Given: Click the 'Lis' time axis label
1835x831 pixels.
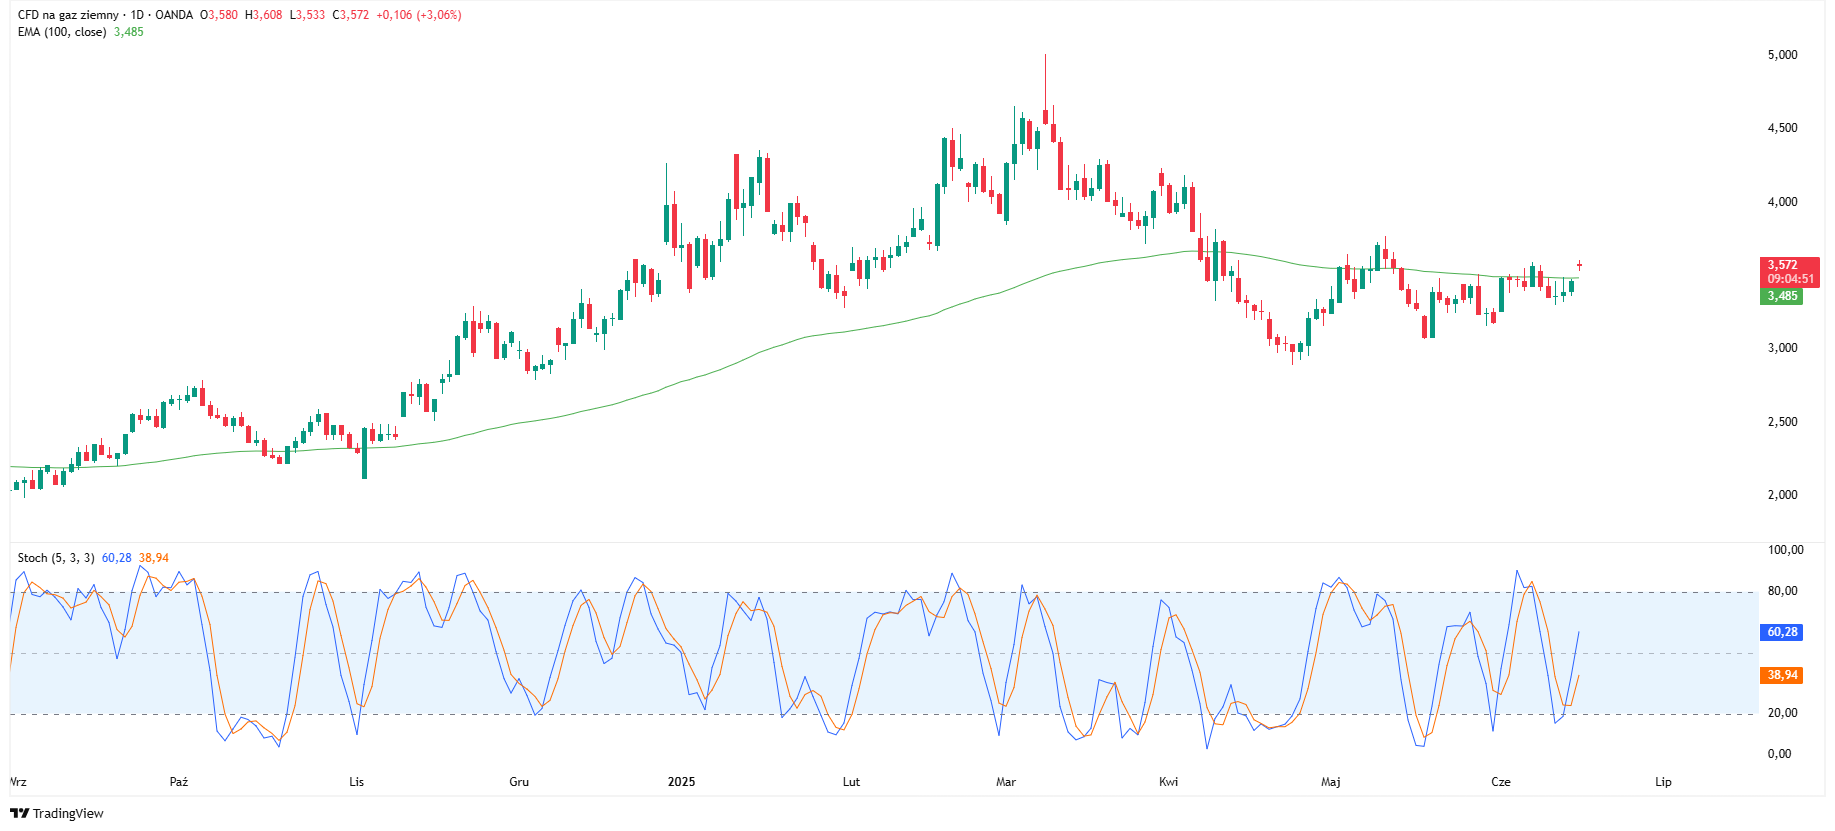Looking at the screenshot, I should point(357,782).
